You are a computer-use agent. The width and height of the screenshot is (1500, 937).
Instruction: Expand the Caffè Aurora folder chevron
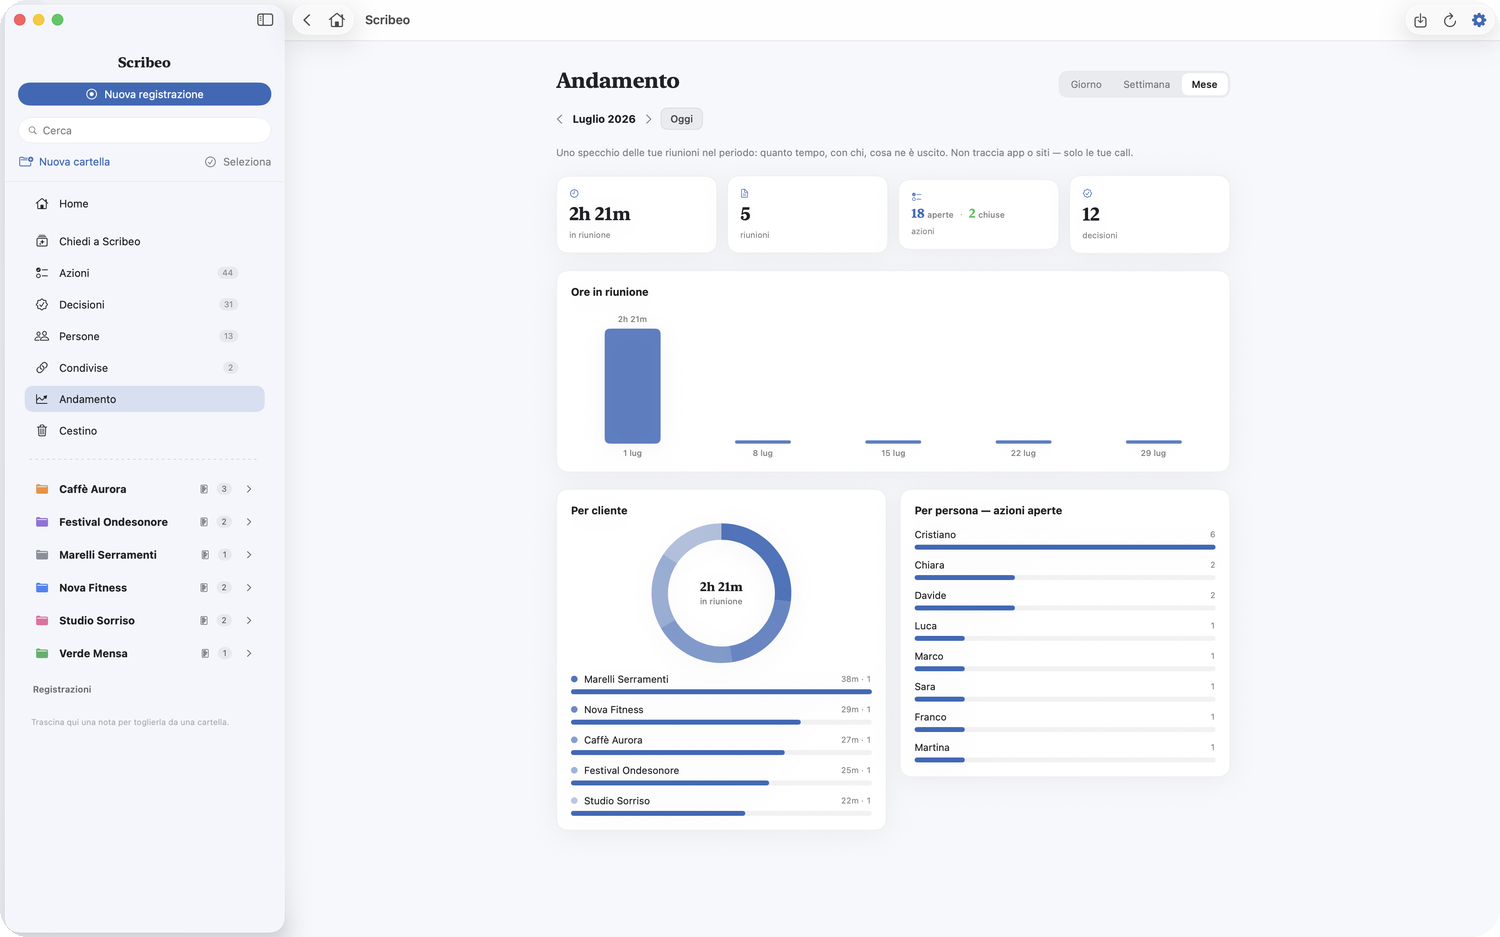click(x=249, y=489)
